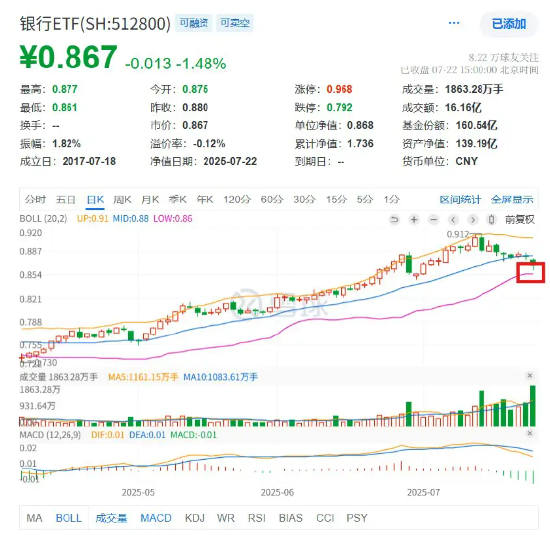
Task: Switch to the 5分 chart period
Action: pyautogui.click(x=365, y=200)
